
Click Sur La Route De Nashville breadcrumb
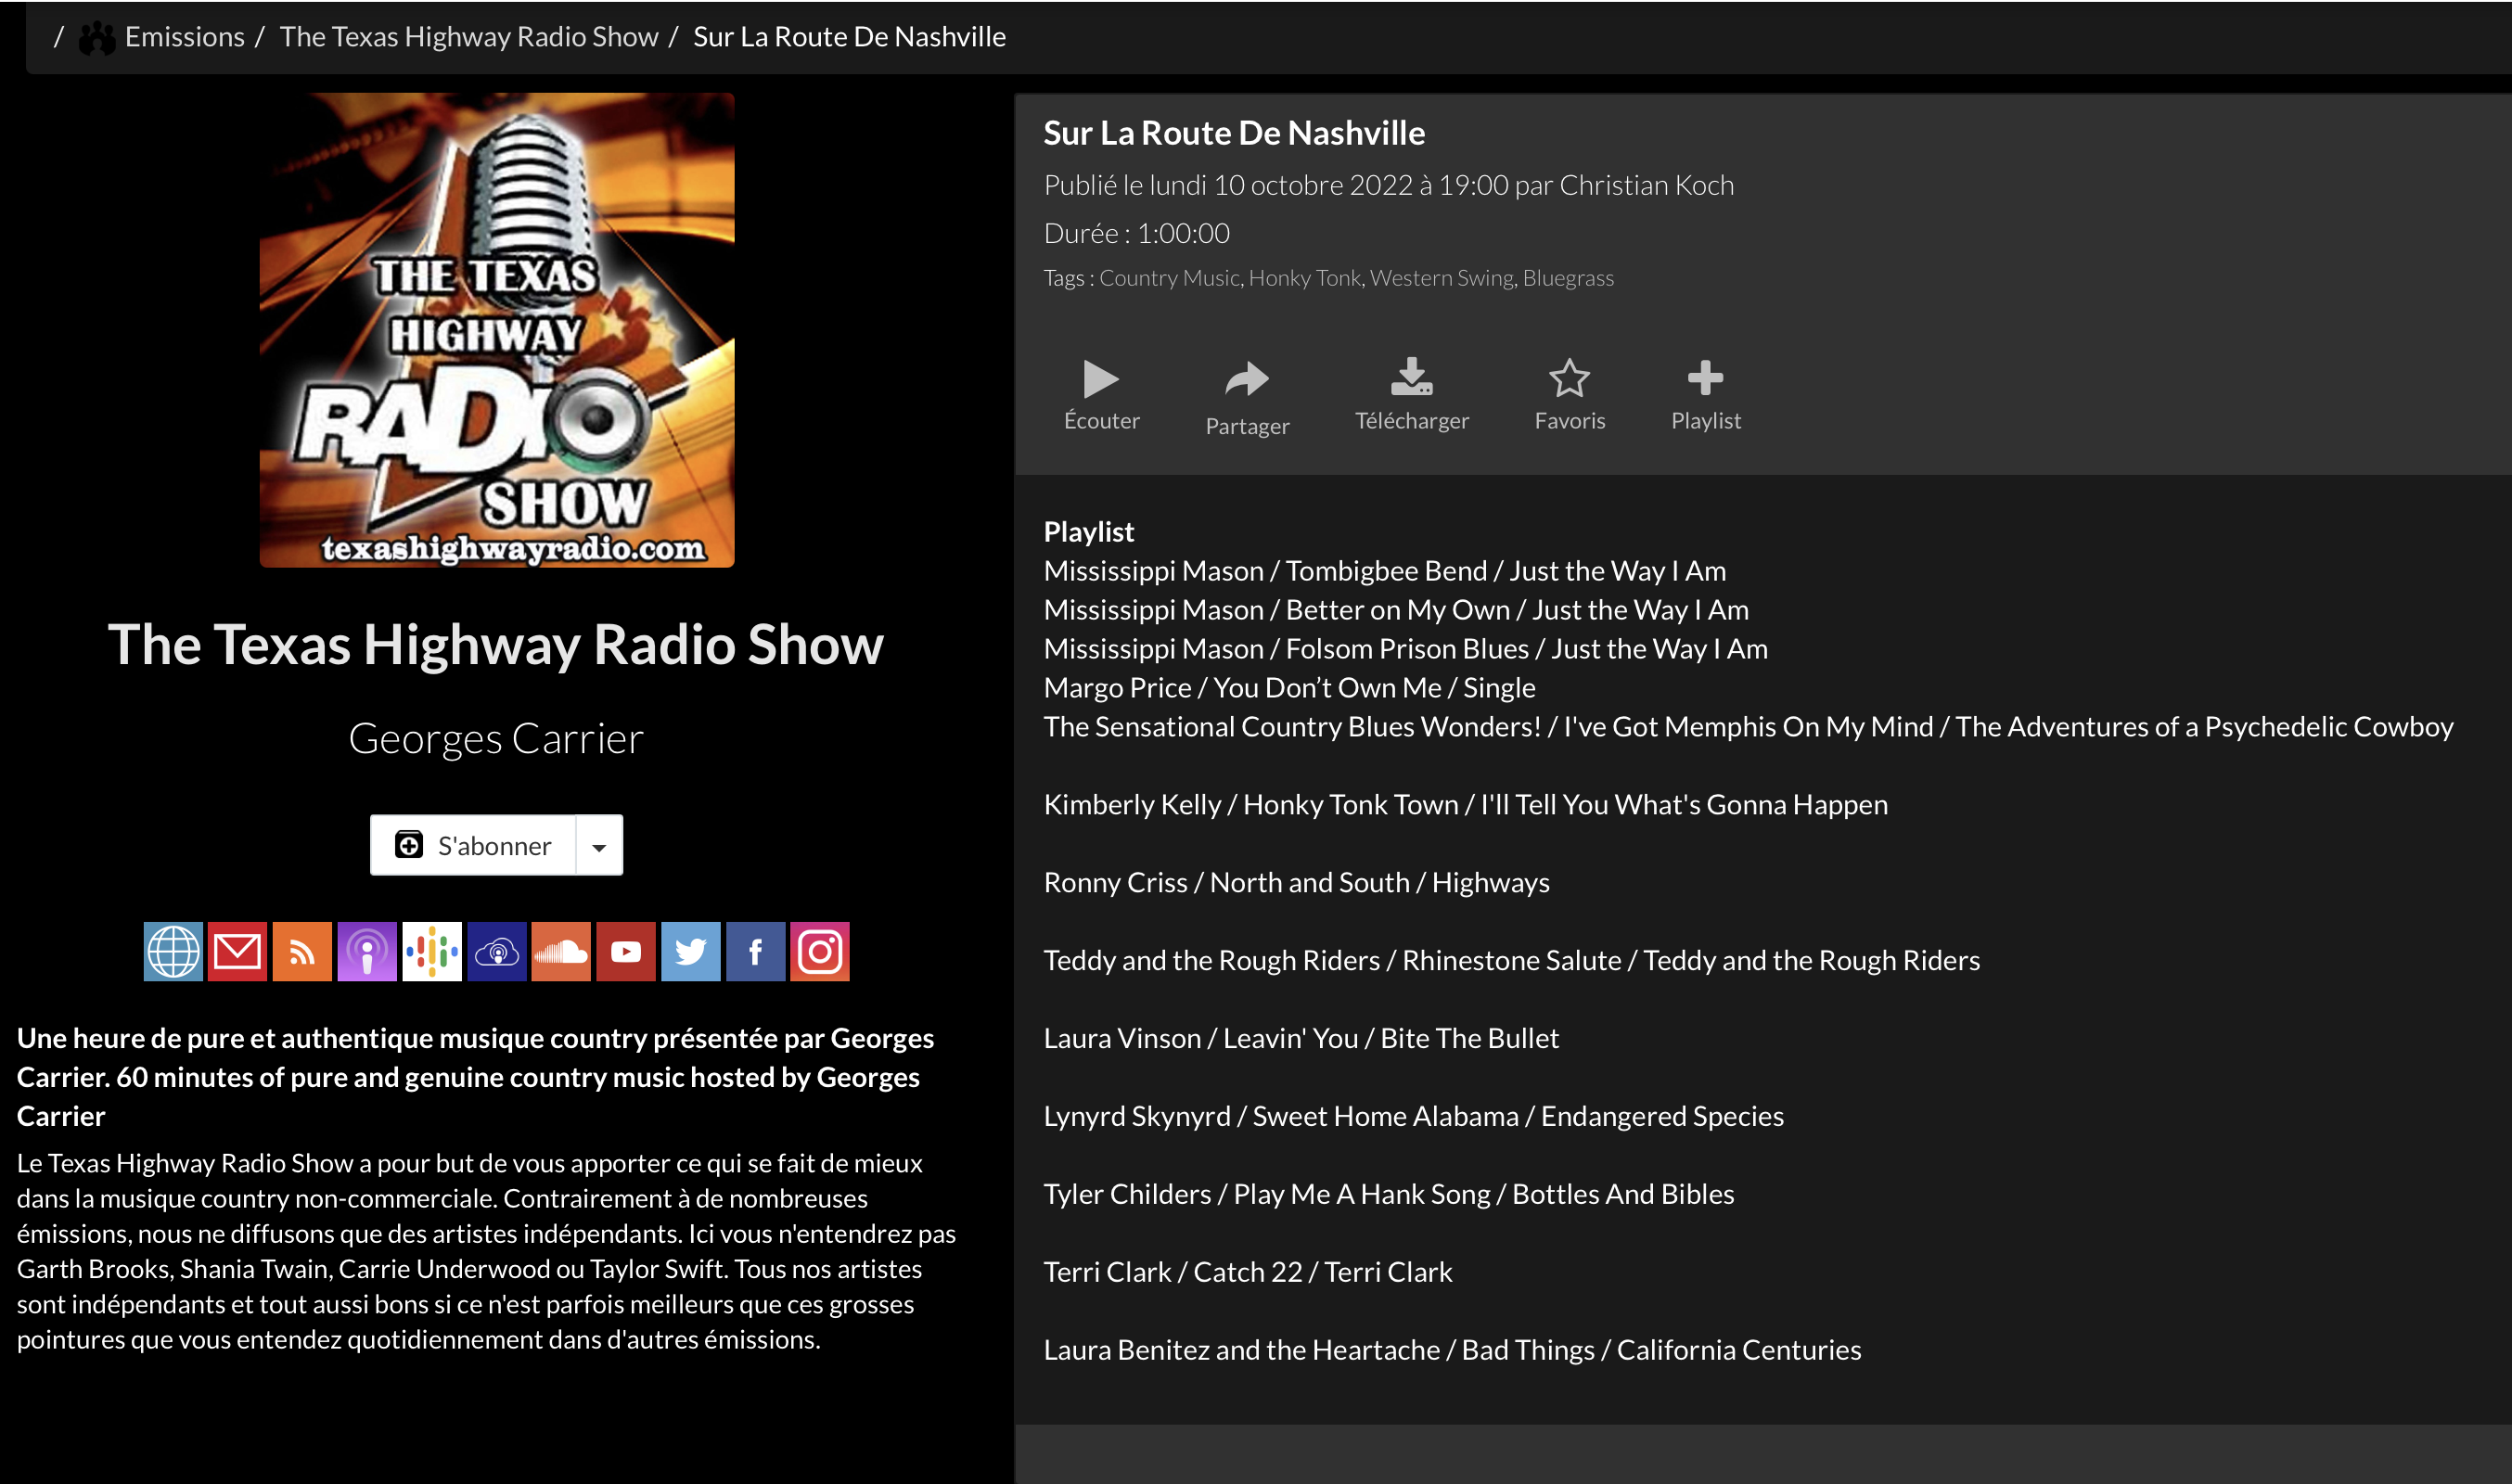(x=849, y=37)
